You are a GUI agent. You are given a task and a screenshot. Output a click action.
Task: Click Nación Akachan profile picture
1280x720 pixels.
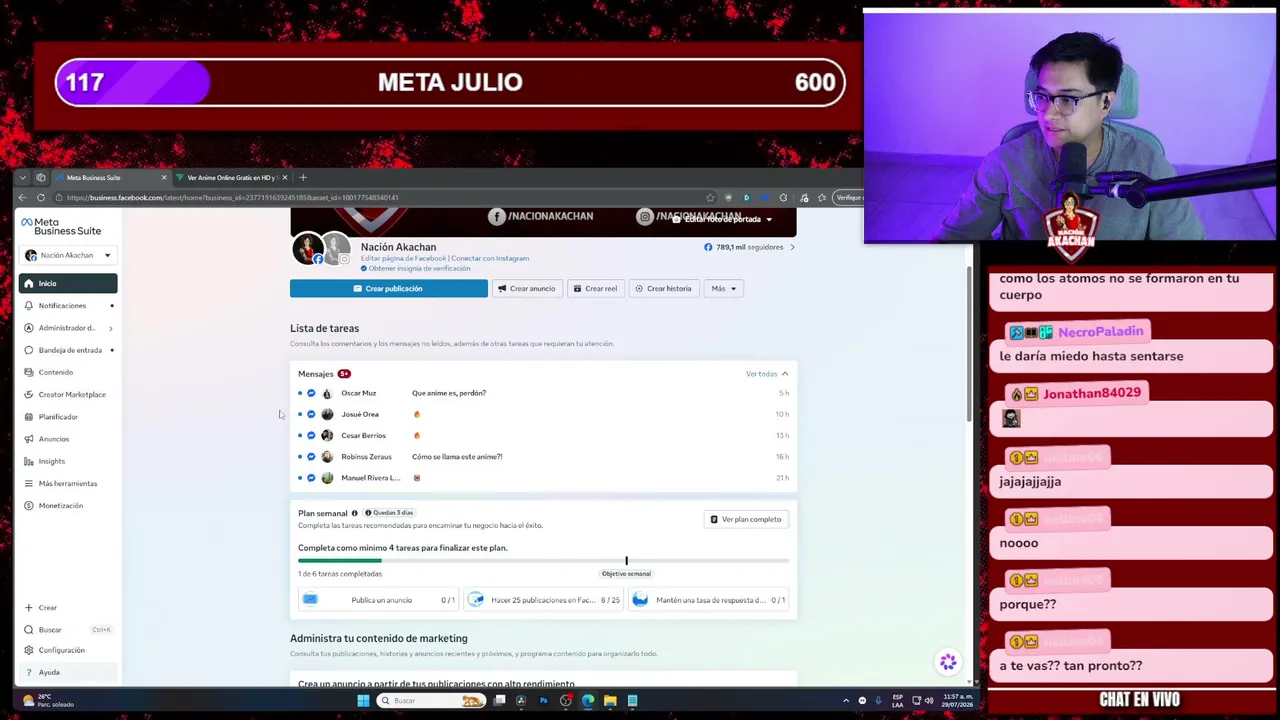(x=307, y=250)
